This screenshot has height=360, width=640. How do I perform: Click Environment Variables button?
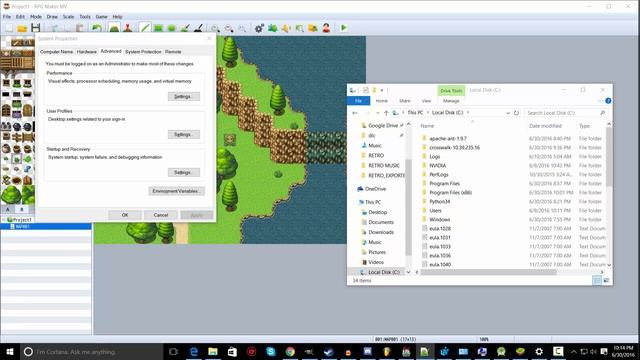tap(176, 191)
